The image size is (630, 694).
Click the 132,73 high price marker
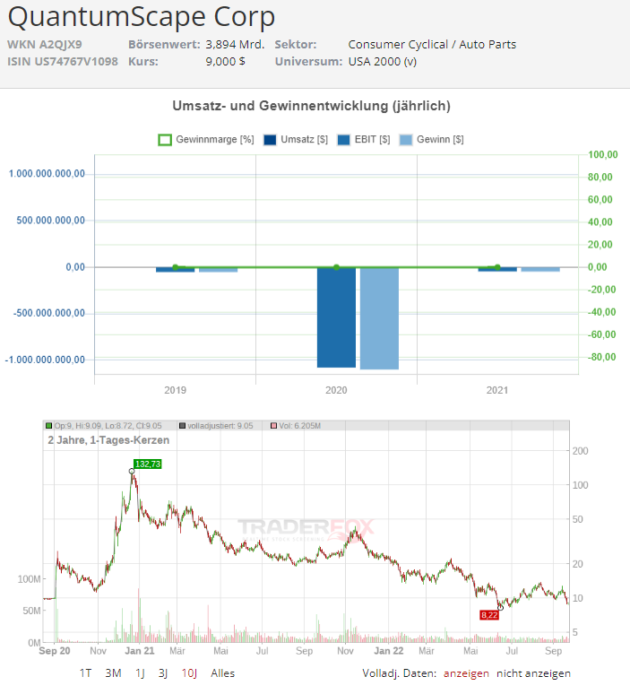[147, 464]
